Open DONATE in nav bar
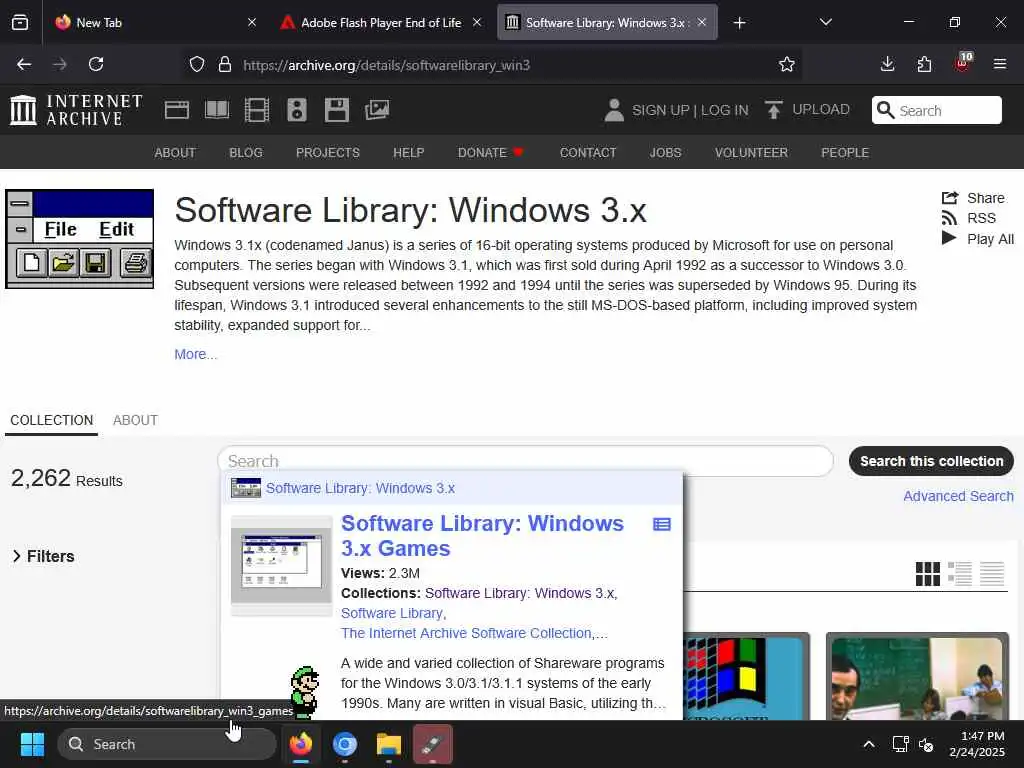The height and width of the screenshot is (768, 1024). tap(490, 152)
